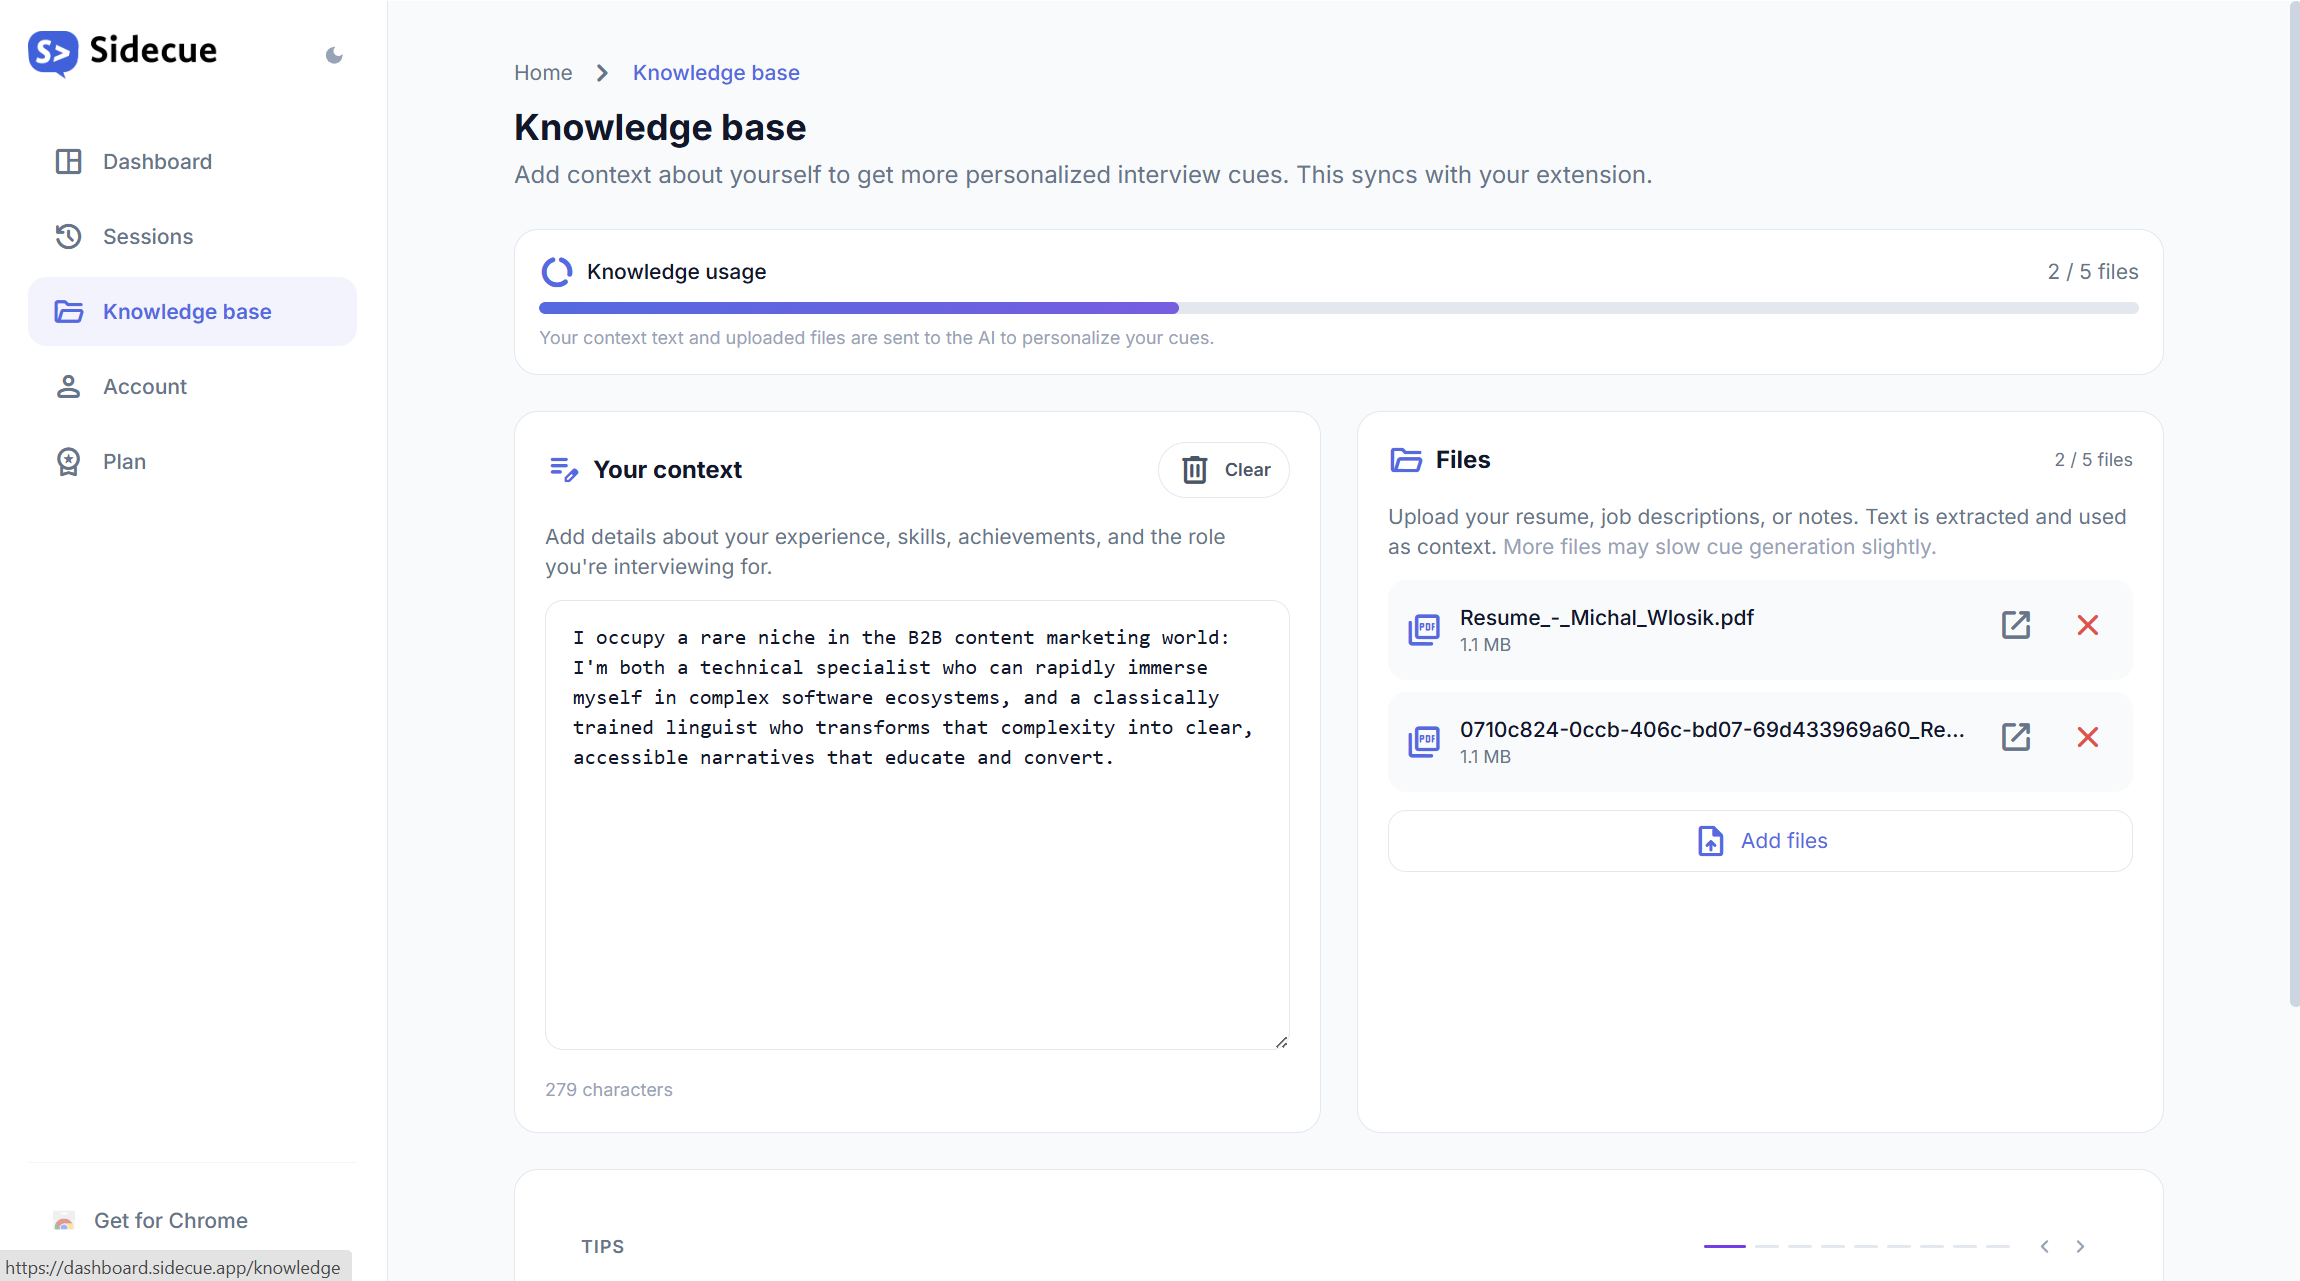This screenshot has width=2300, height=1281.
Task: Click the Sidecue logo icon
Action: 53,52
